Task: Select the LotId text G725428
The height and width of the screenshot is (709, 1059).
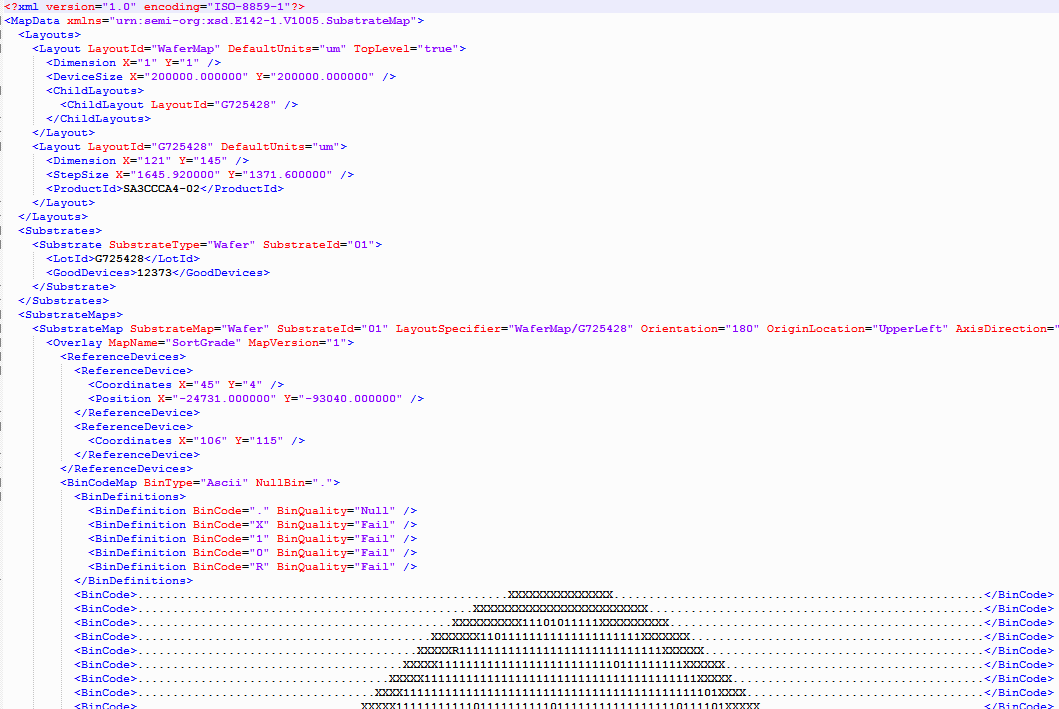Action: pyautogui.click(x=120, y=259)
